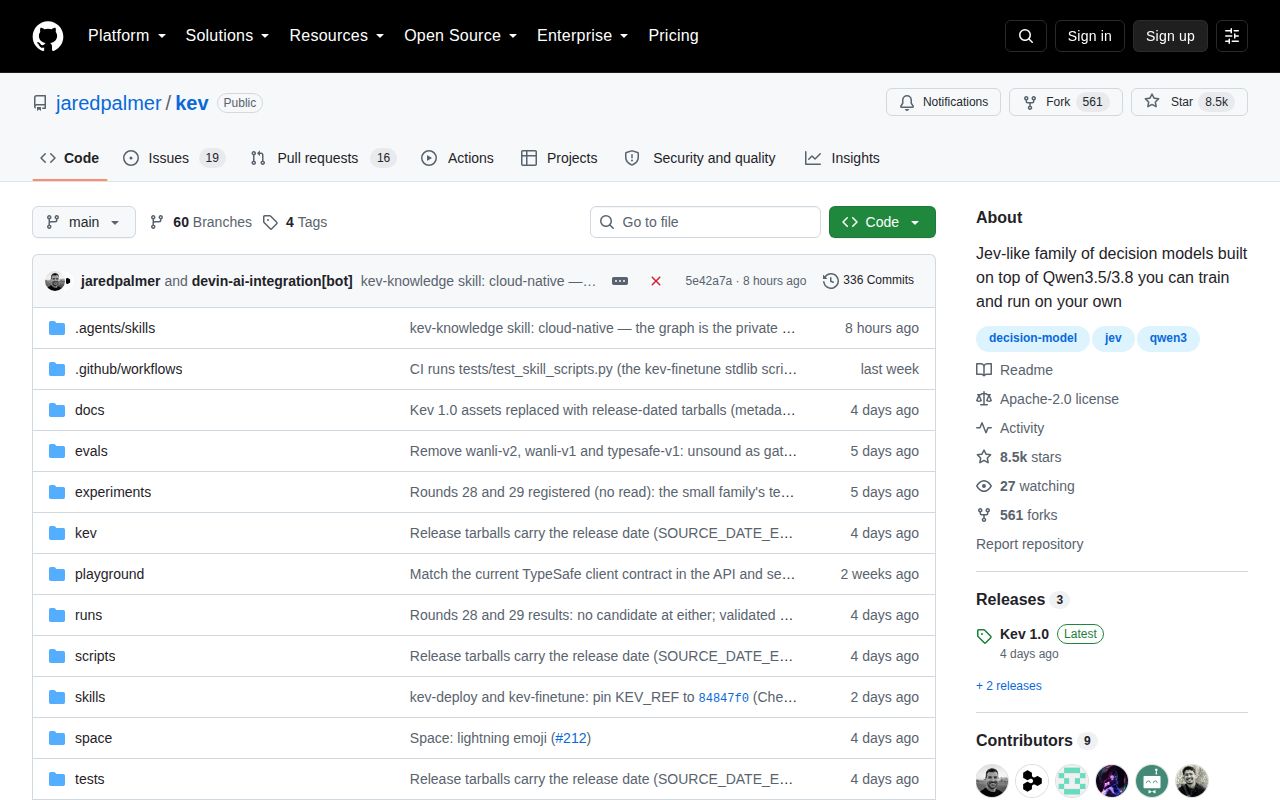The height and width of the screenshot is (800, 1280).
Task: Go to Security and quality tab
Action: (x=700, y=158)
